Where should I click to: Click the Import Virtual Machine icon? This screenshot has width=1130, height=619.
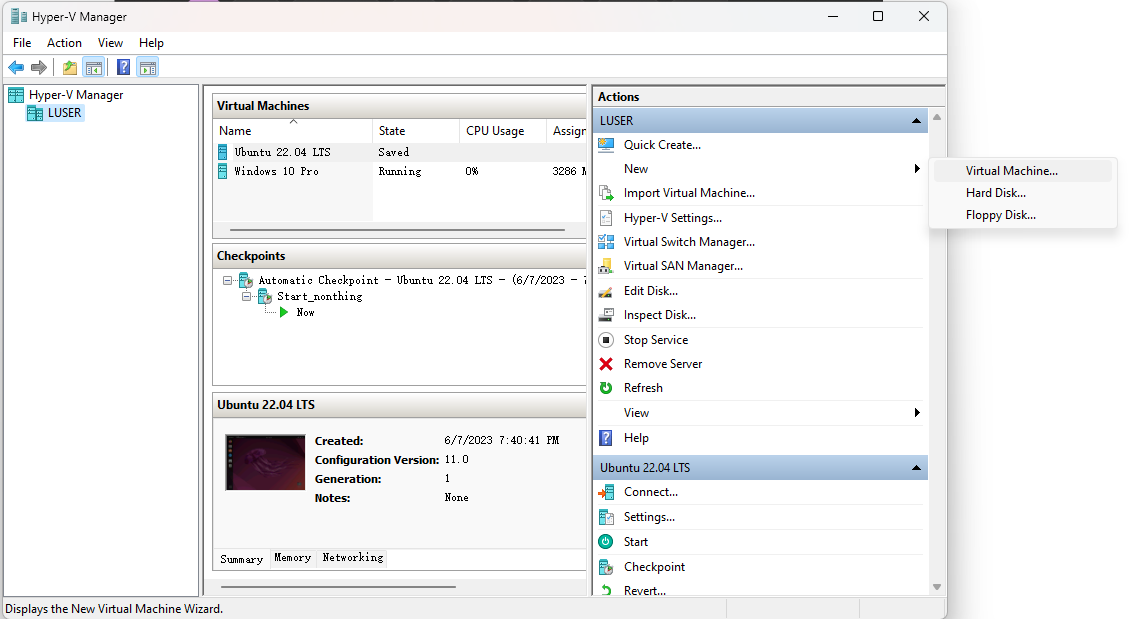point(606,193)
